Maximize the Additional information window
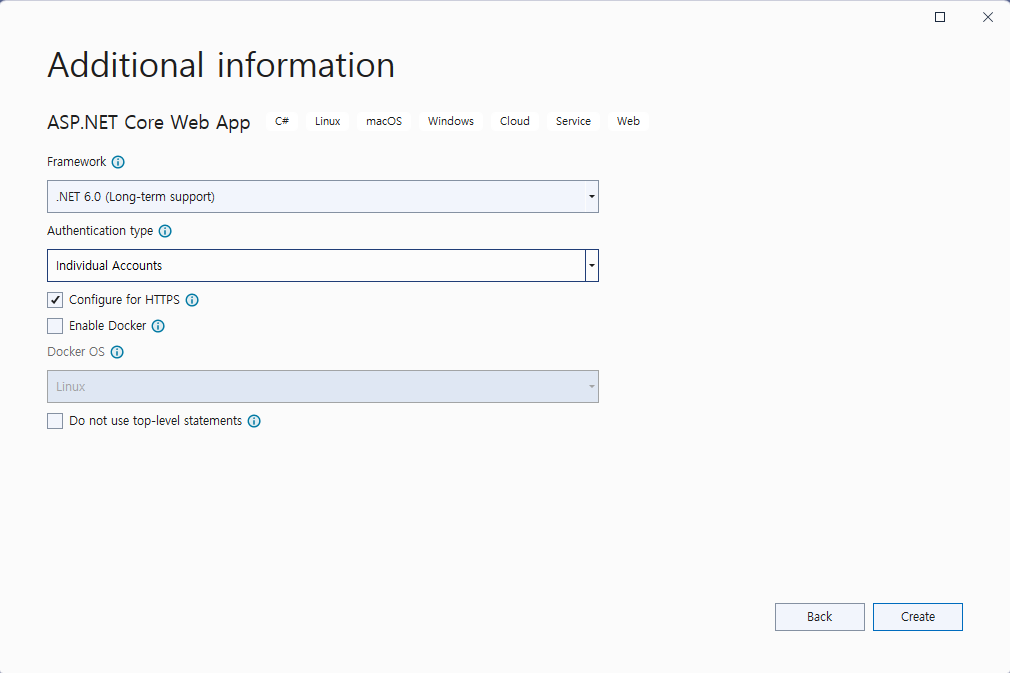This screenshot has width=1010, height=673. pyautogui.click(x=940, y=17)
